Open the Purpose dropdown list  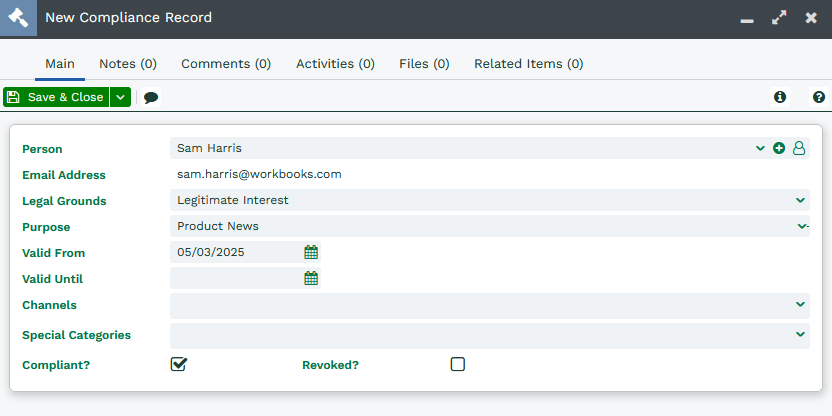point(801,226)
